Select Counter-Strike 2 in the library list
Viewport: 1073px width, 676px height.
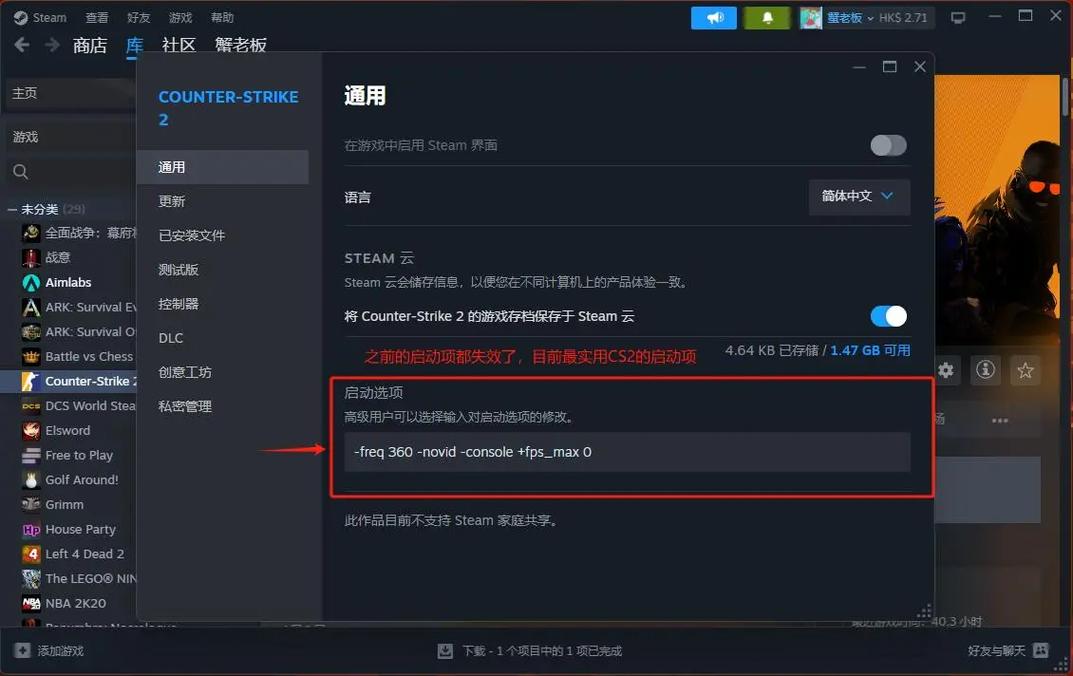pyautogui.click(x=70, y=381)
